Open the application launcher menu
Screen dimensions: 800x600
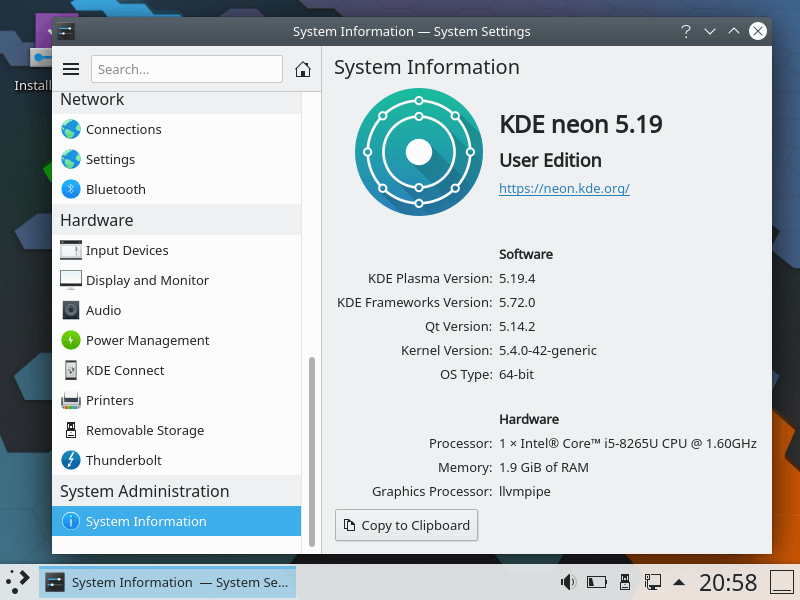[x=18, y=581]
